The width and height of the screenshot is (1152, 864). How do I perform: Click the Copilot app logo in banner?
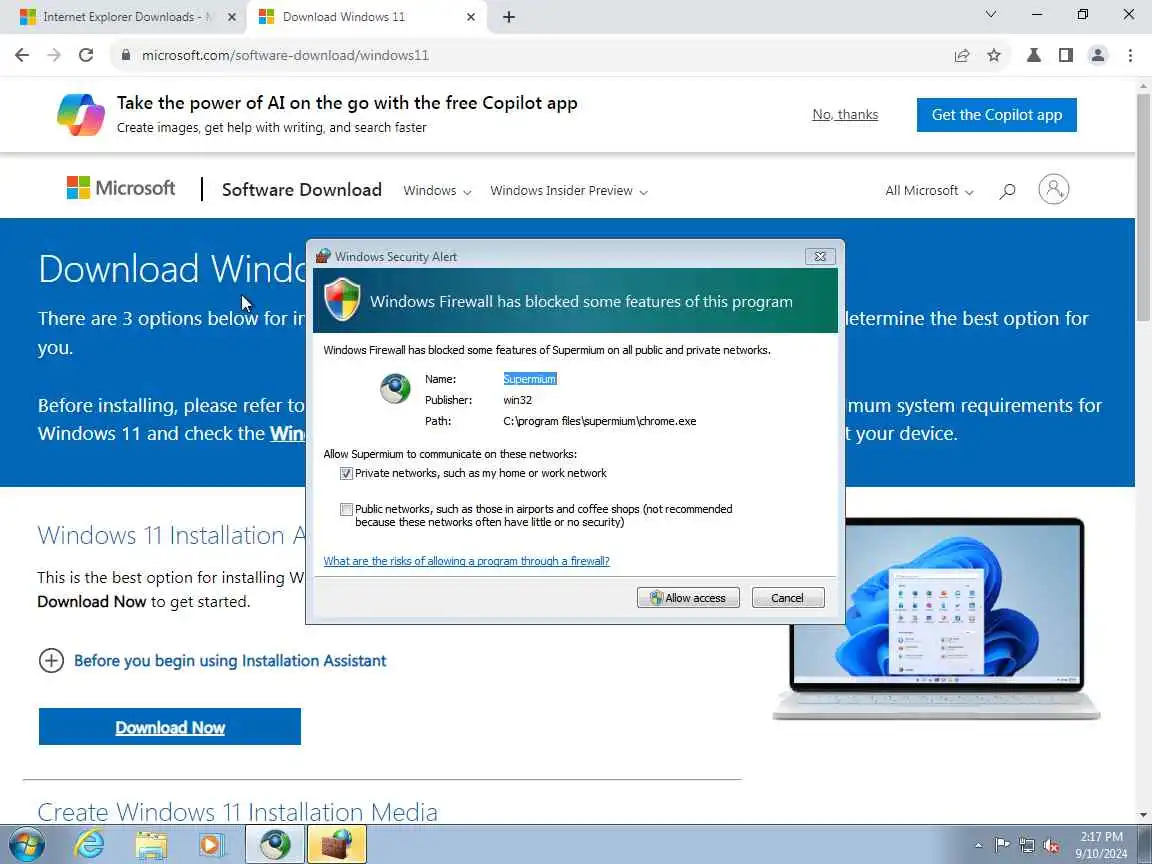(81, 115)
